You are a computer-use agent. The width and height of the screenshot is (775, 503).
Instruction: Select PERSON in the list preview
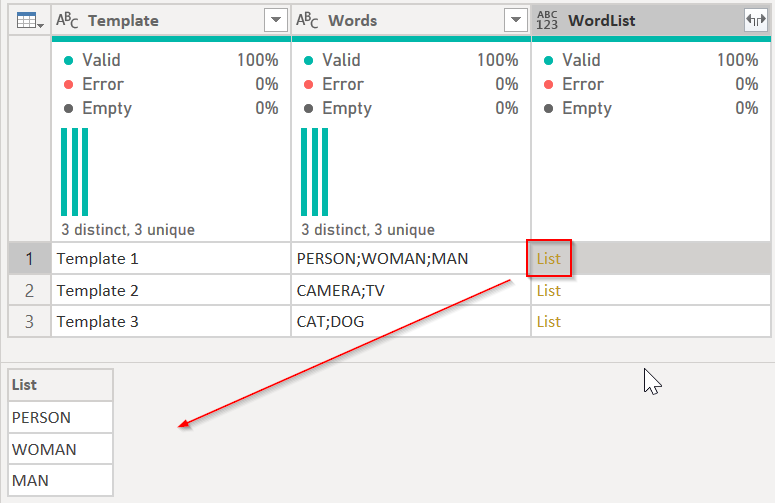click(x=60, y=418)
